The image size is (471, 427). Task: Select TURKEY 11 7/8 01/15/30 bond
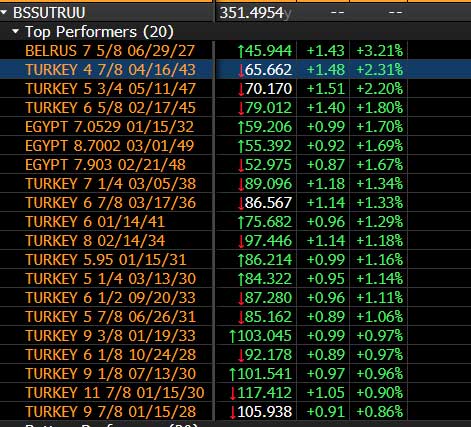point(115,393)
